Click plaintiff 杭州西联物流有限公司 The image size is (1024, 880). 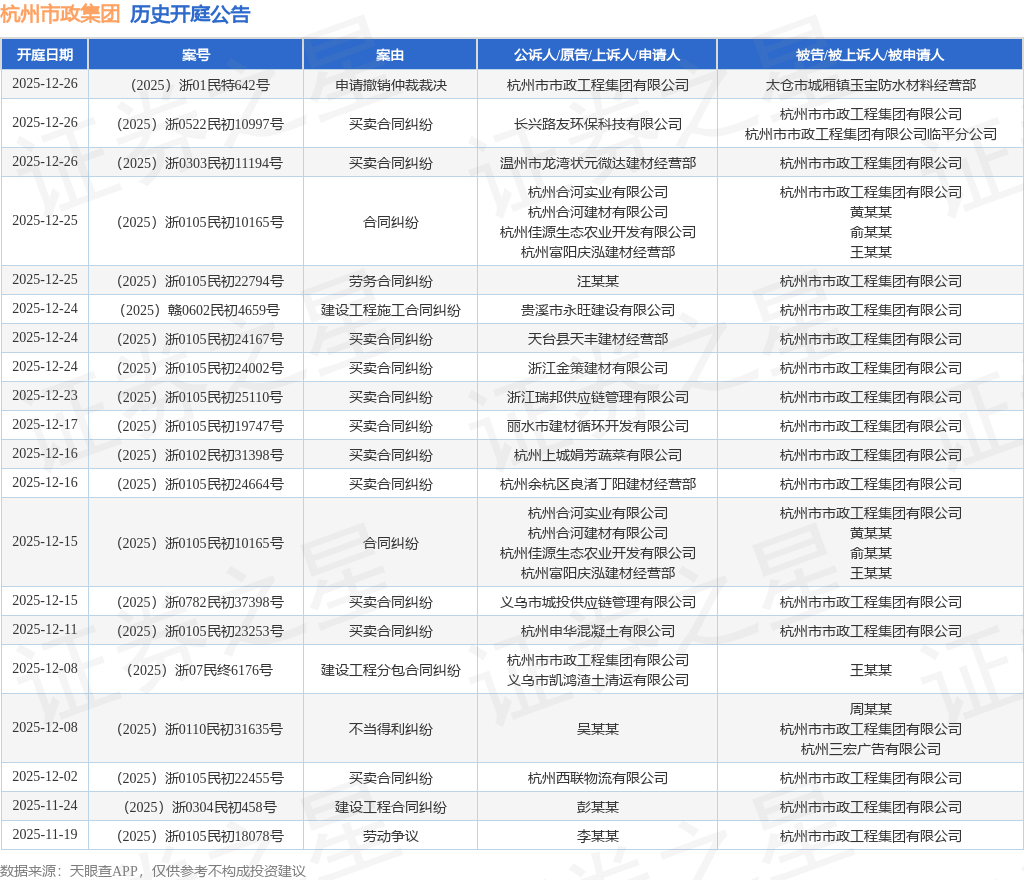pyautogui.click(x=598, y=778)
